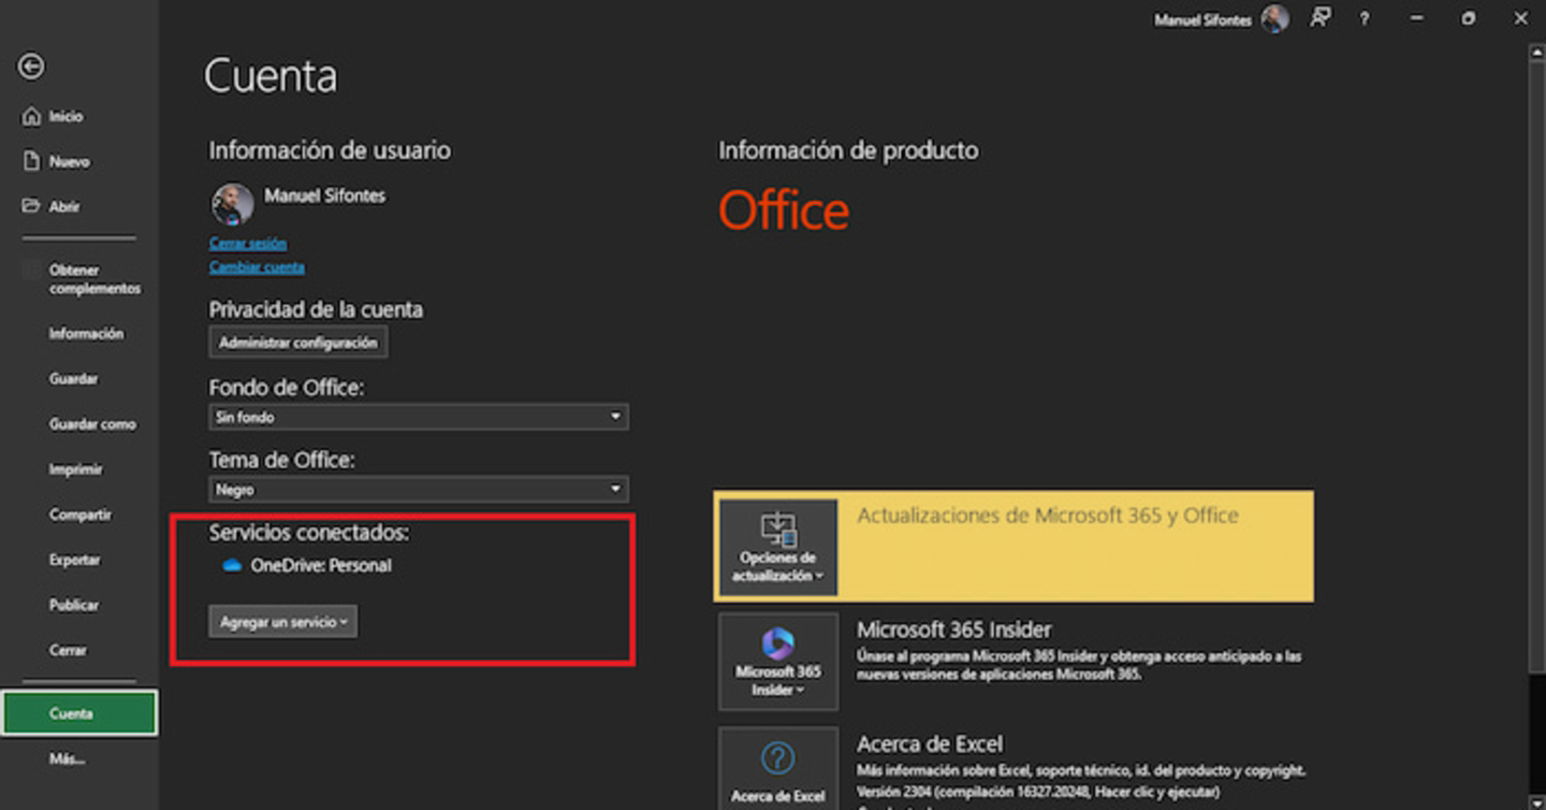1546x810 pixels.
Task: Open the Compartir page
Action: pos(80,515)
